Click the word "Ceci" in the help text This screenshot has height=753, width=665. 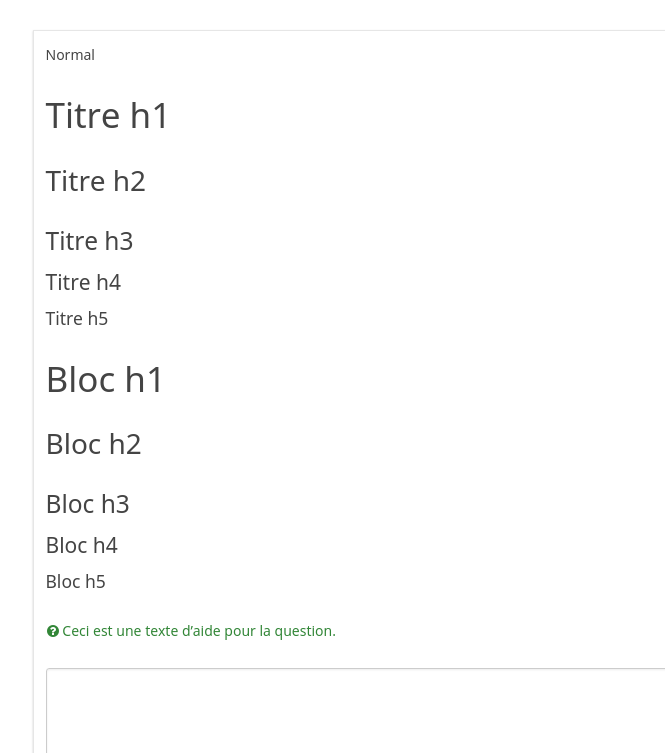click(x=76, y=631)
